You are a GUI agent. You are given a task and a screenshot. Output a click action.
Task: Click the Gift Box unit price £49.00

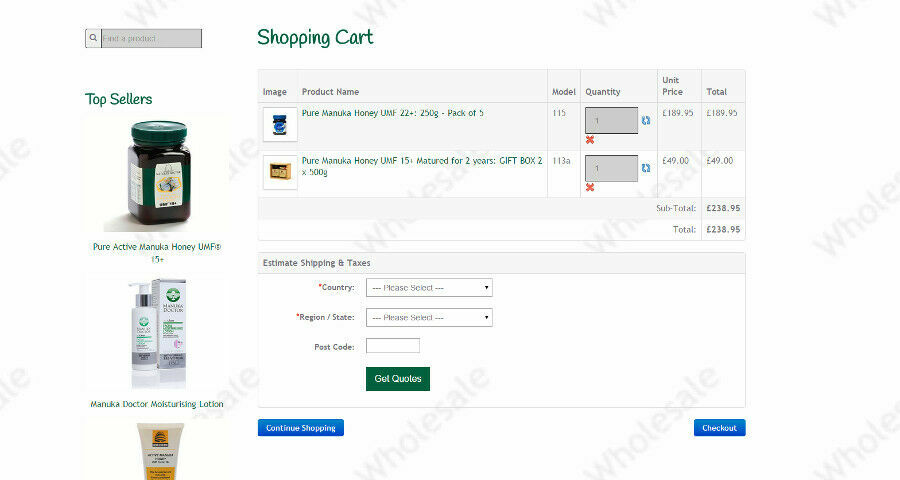pos(675,161)
